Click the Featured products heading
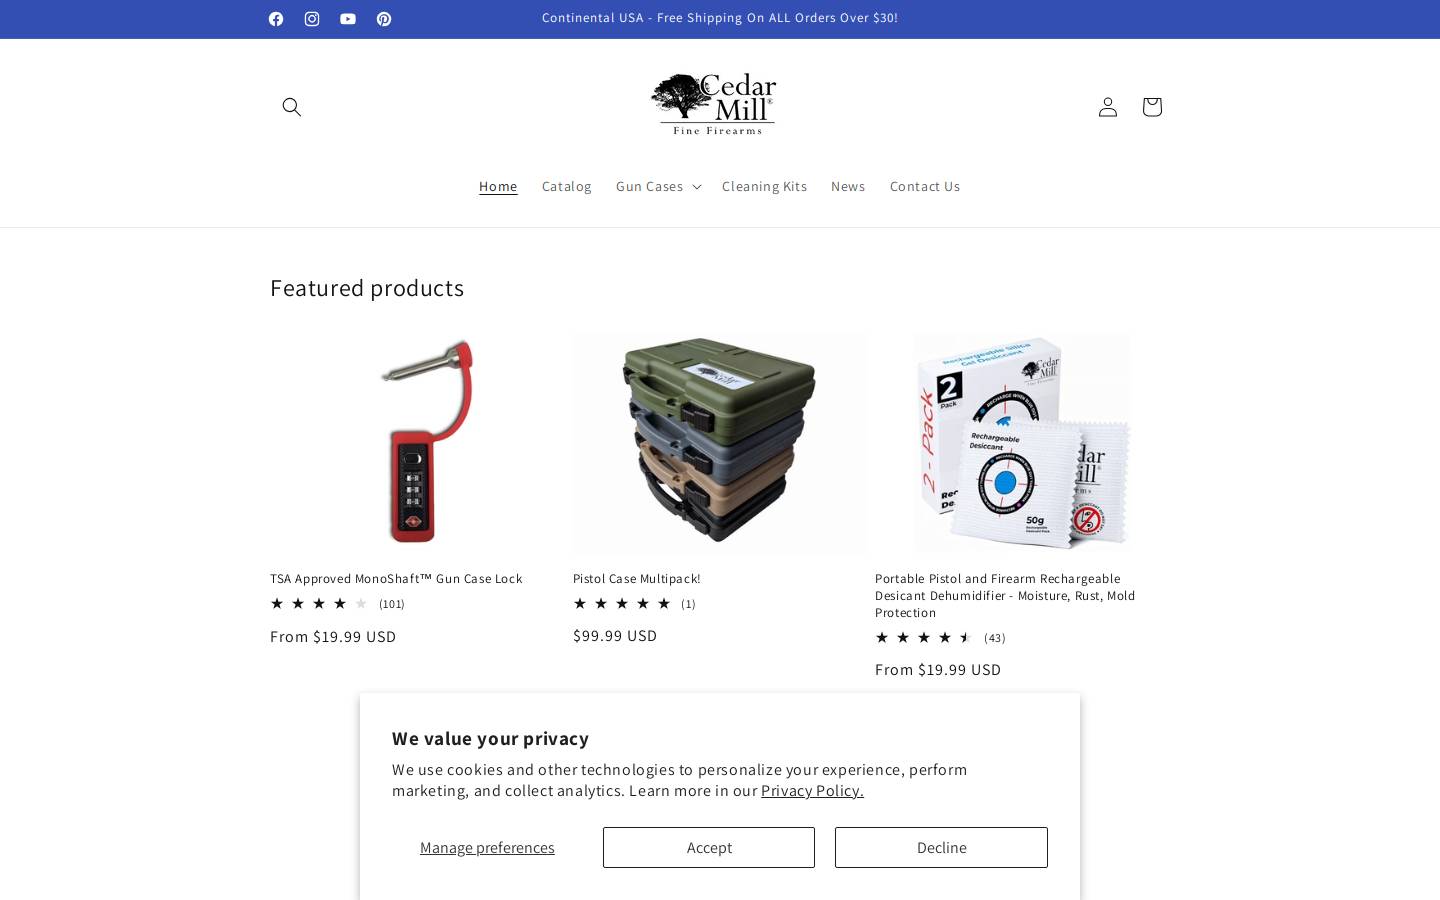The image size is (1440, 900). [367, 288]
